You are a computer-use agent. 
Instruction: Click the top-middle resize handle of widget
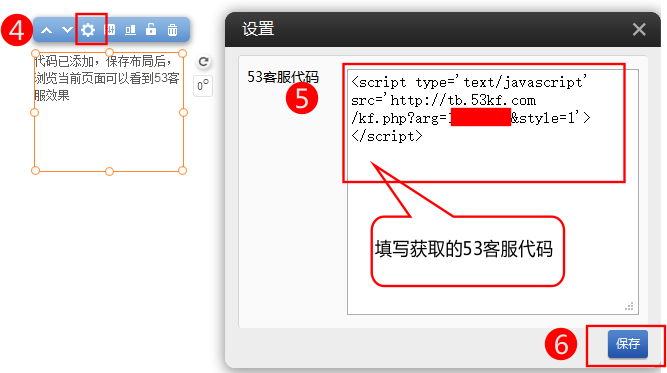click(109, 52)
